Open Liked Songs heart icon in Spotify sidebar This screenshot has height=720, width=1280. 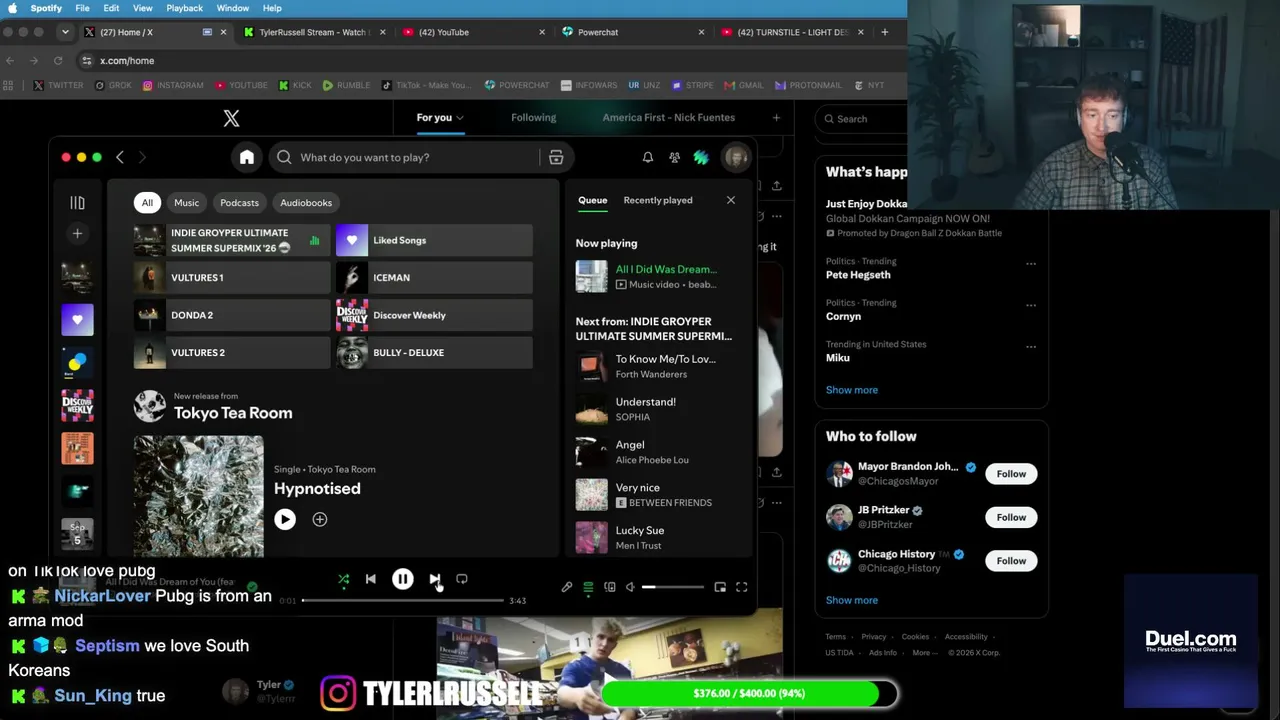click(77, 320)
